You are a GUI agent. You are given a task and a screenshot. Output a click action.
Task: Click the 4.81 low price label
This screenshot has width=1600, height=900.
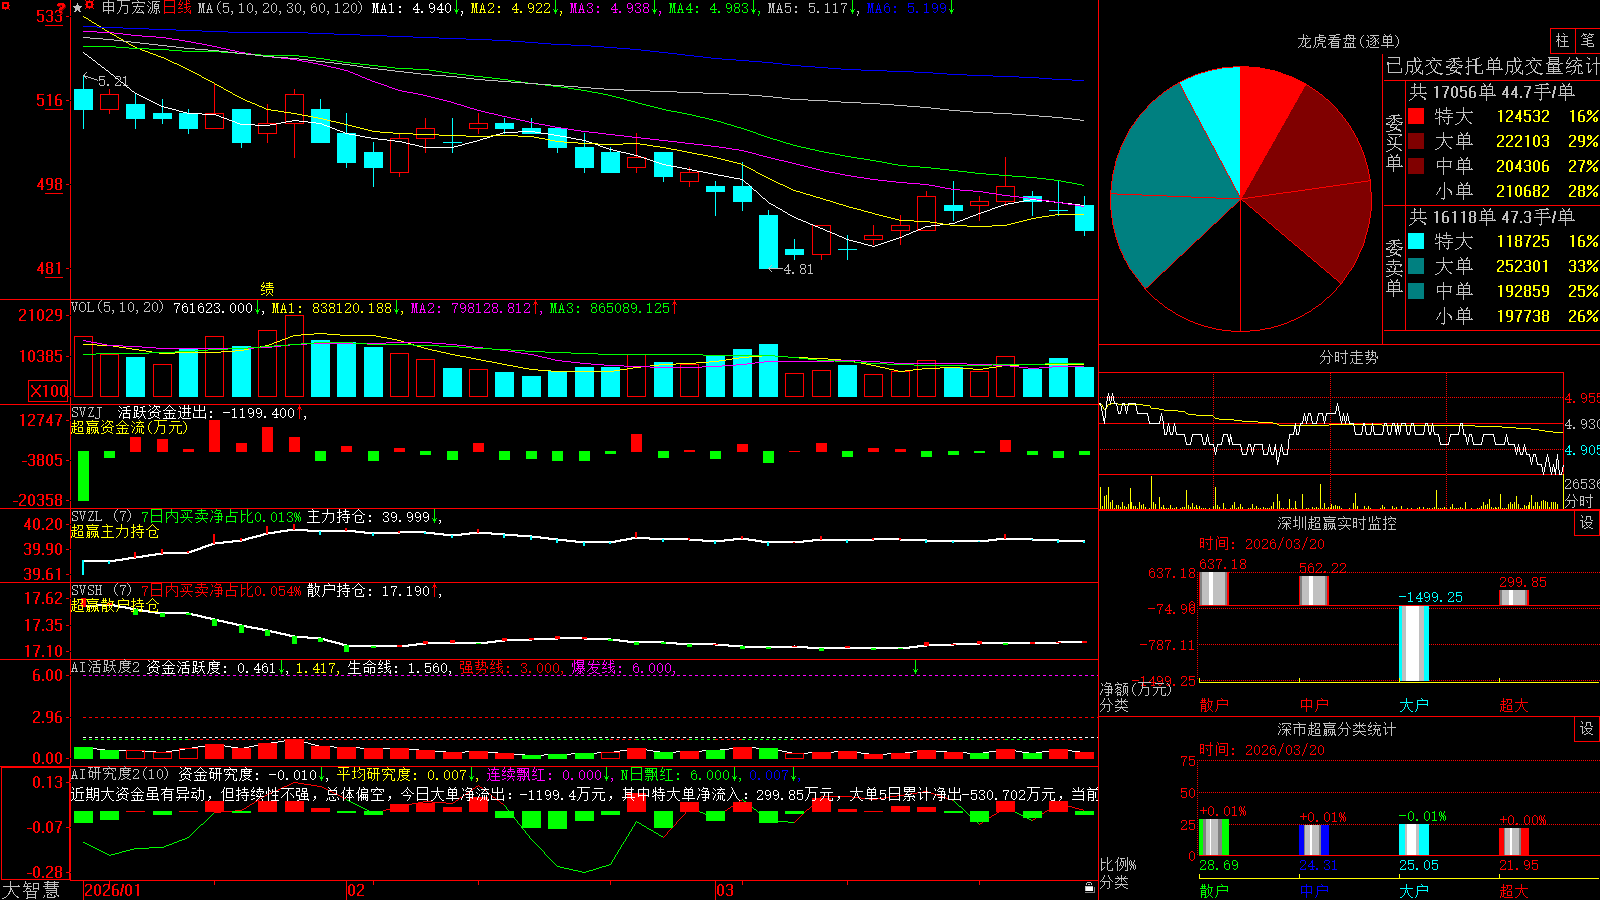pyautogui.click(x=797, y=269)
